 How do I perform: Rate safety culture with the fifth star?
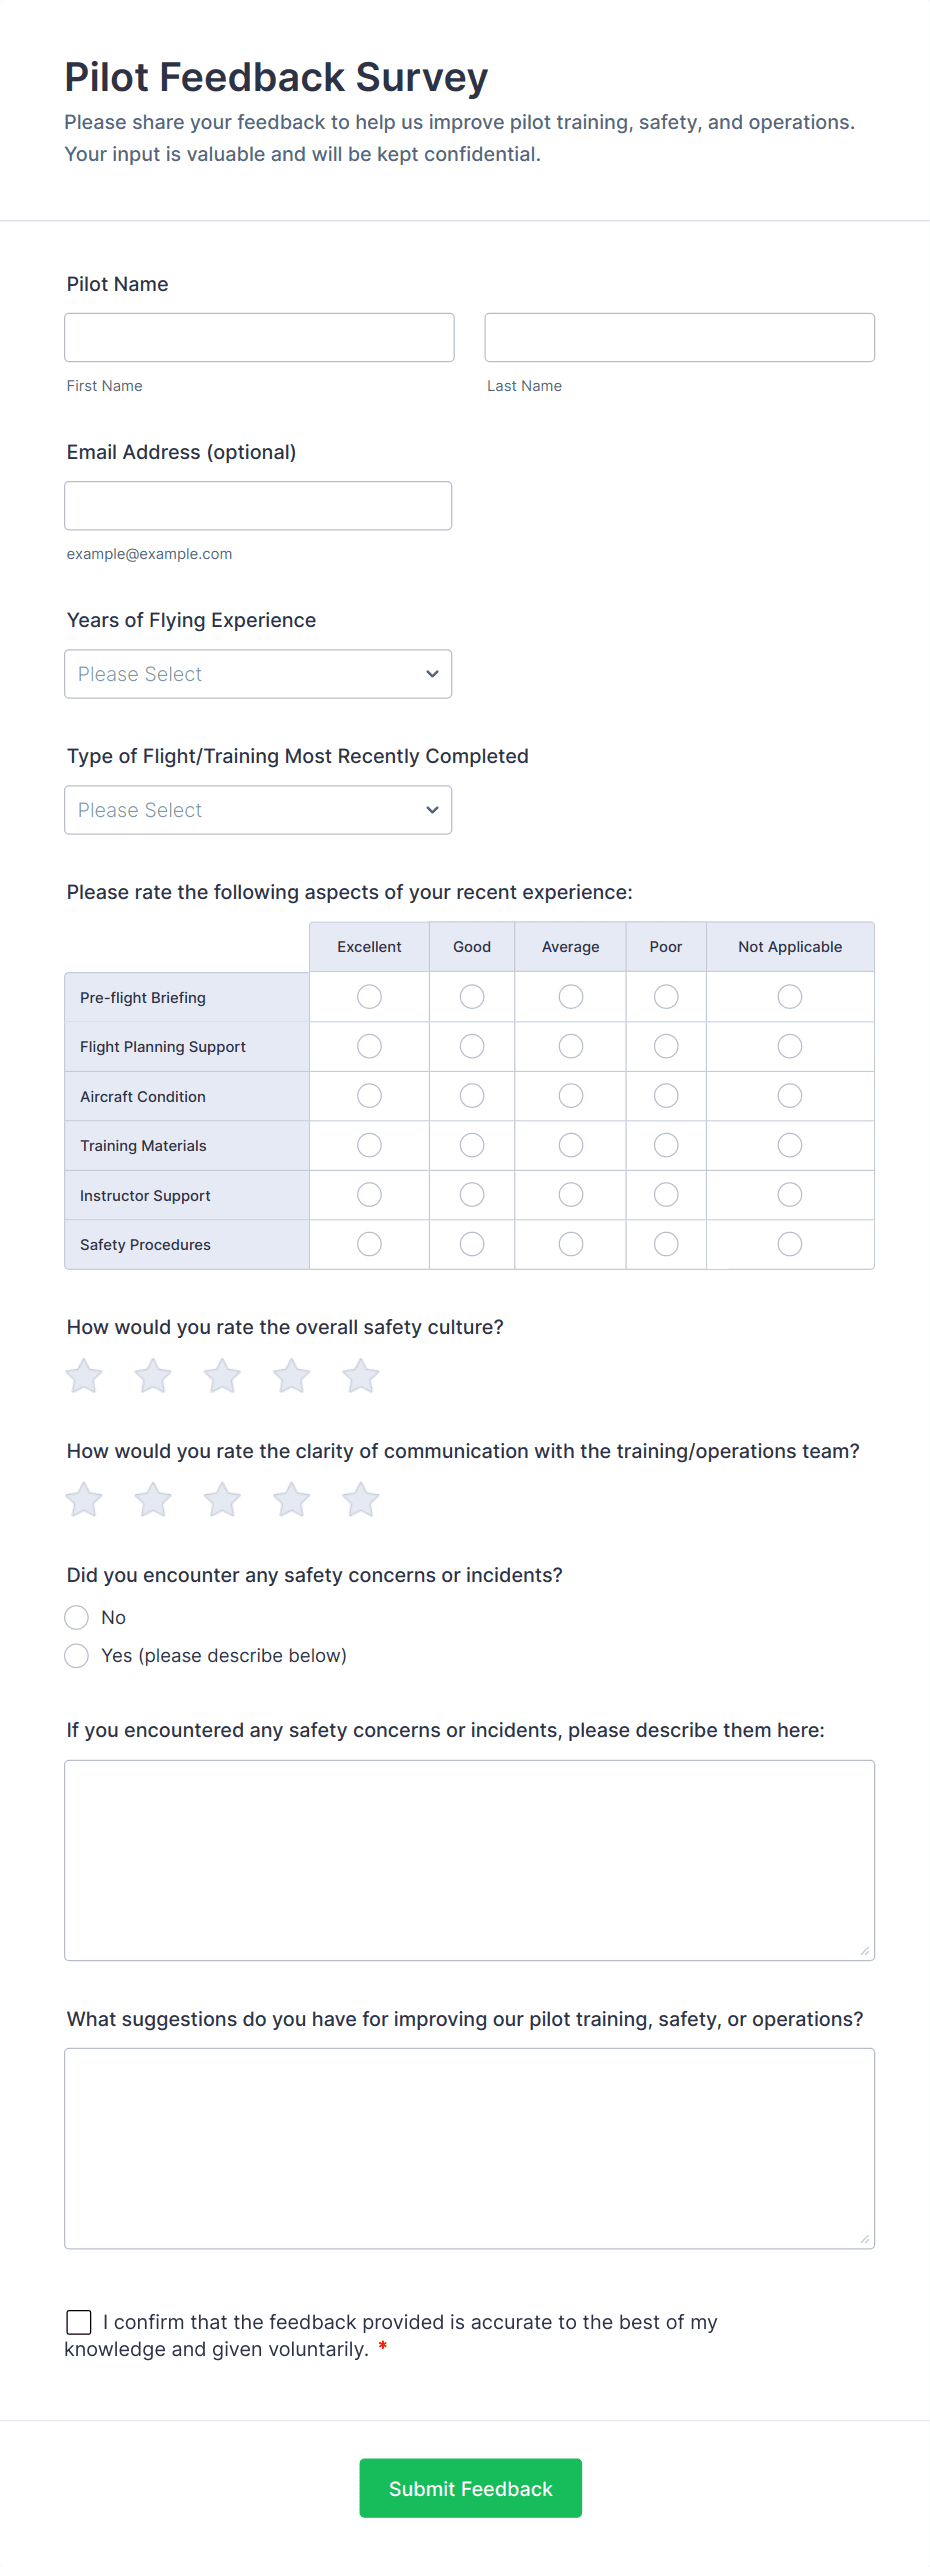(360, 1376)
